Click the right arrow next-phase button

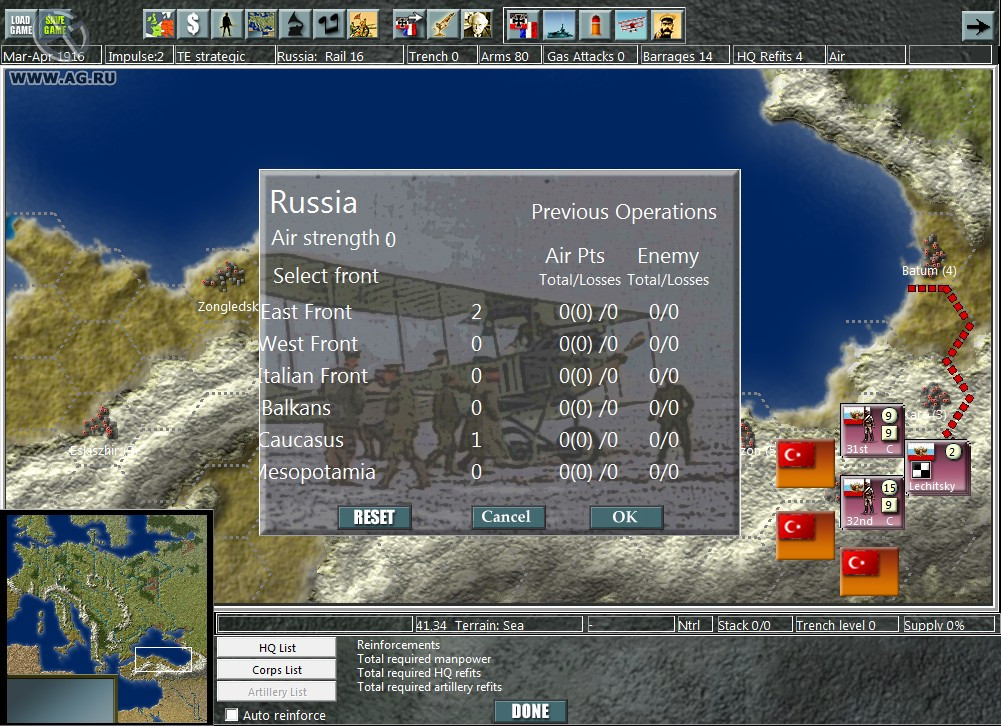977,26
